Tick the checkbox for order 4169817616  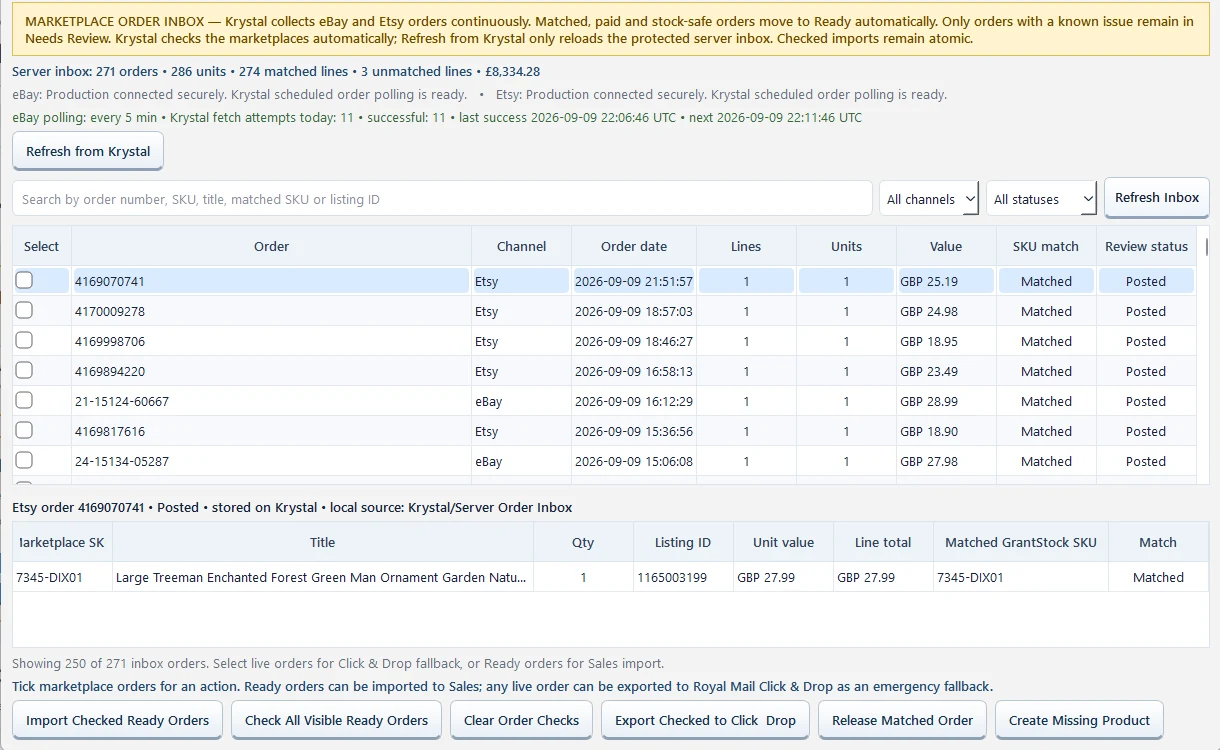[24, 430]
